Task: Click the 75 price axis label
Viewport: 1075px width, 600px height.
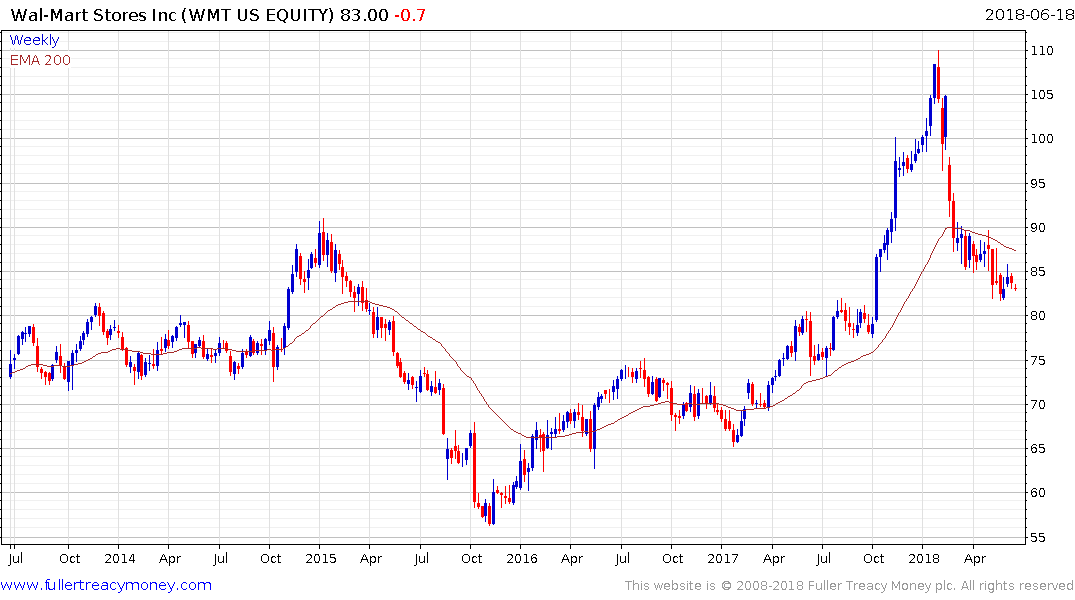Action: coord(1038,361)
